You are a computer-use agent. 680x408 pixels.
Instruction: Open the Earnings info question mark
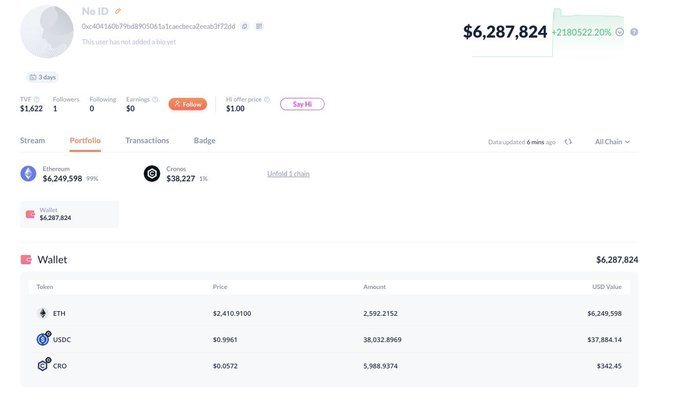(155, 99)
